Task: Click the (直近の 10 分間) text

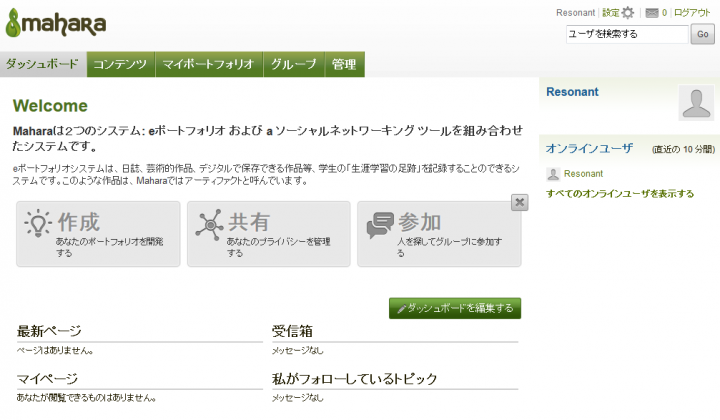Action: 683,149
